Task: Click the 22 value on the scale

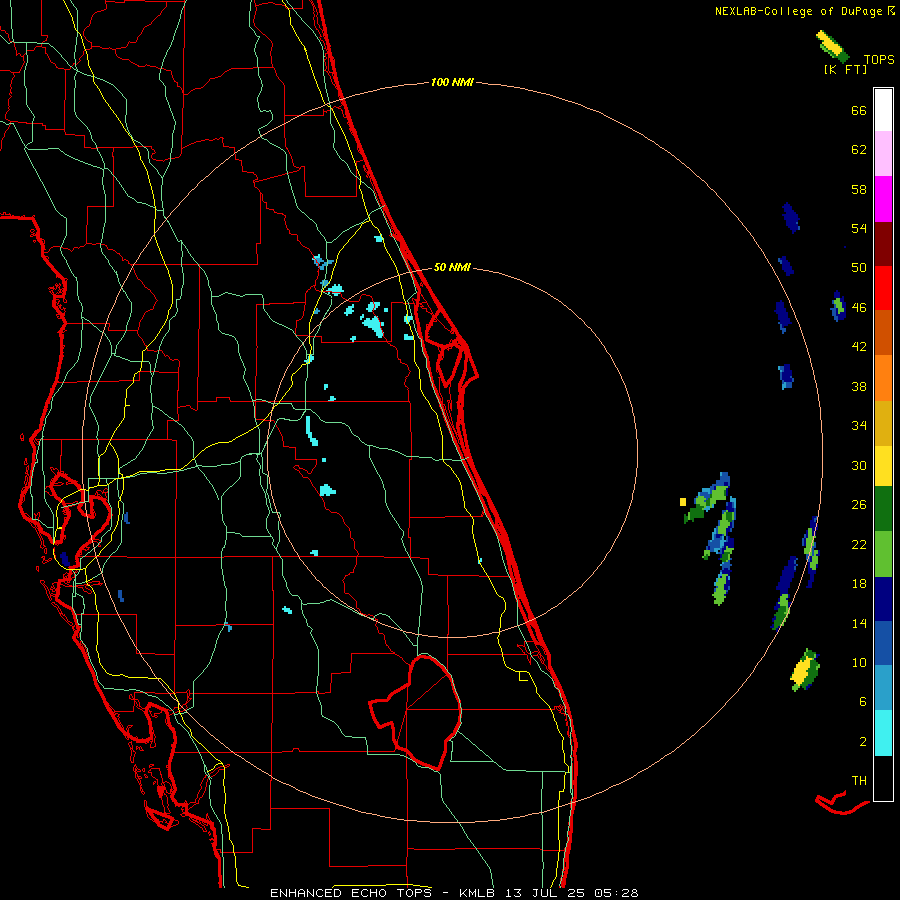Action: (x=859, y=544)
